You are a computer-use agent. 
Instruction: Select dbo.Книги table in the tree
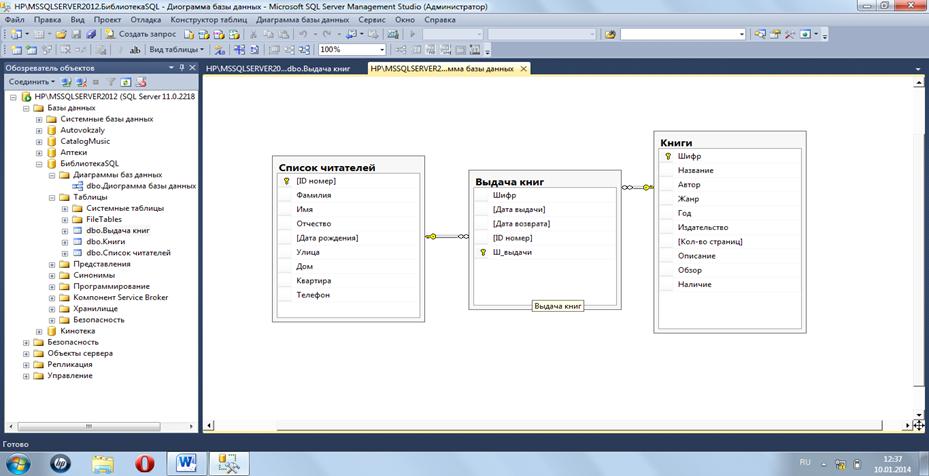(x=105, y=241)
